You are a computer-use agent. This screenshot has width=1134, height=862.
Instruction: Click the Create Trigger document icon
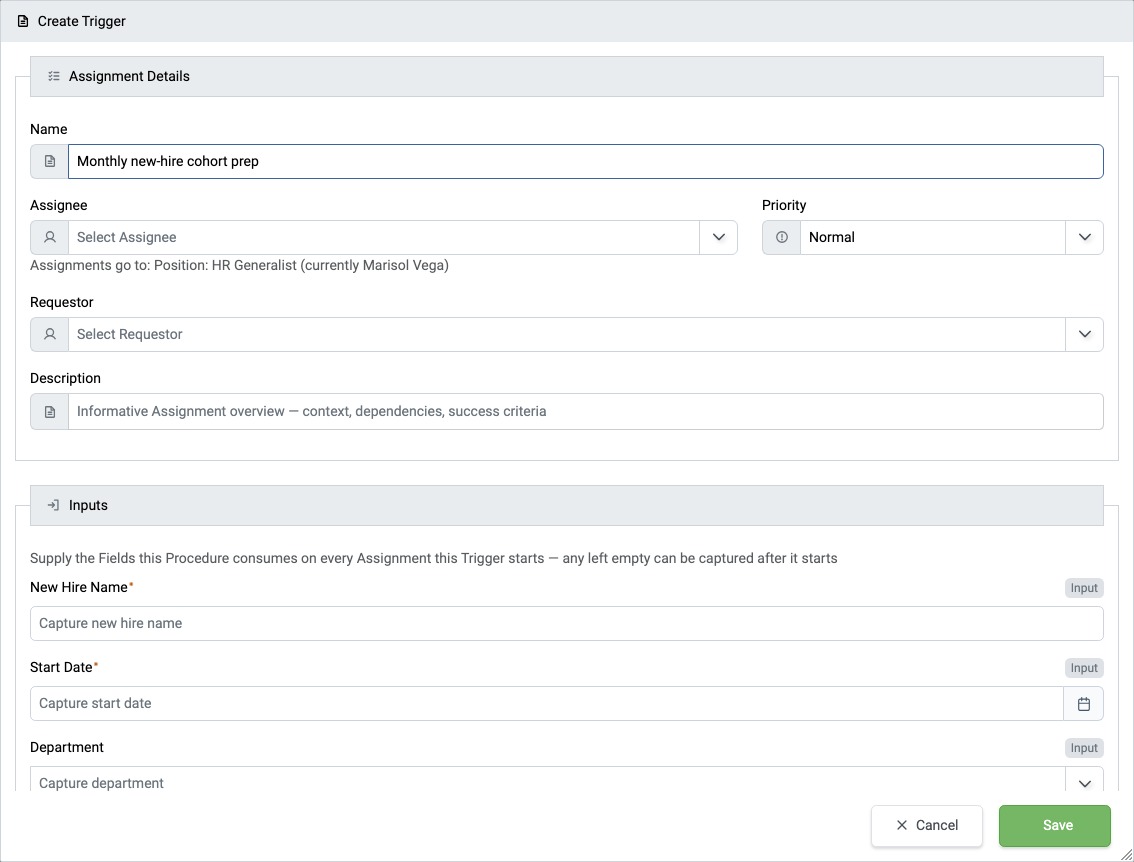[23, 21]
